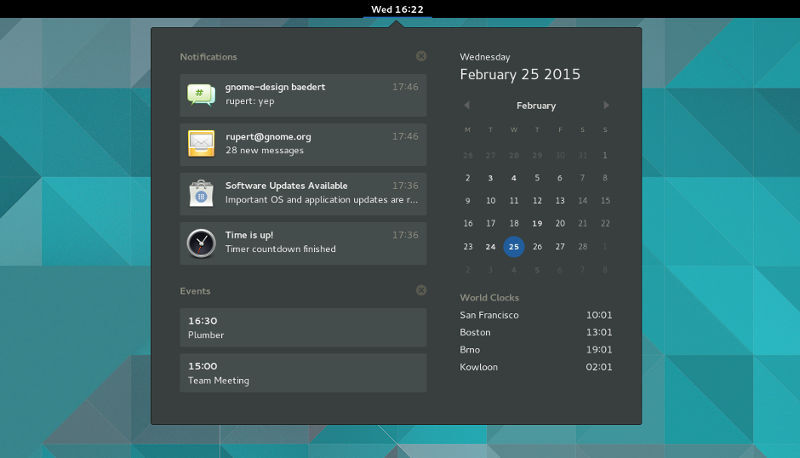Select February 19 in the calendar
The image size is (800, 458).
tap(537, 224)
